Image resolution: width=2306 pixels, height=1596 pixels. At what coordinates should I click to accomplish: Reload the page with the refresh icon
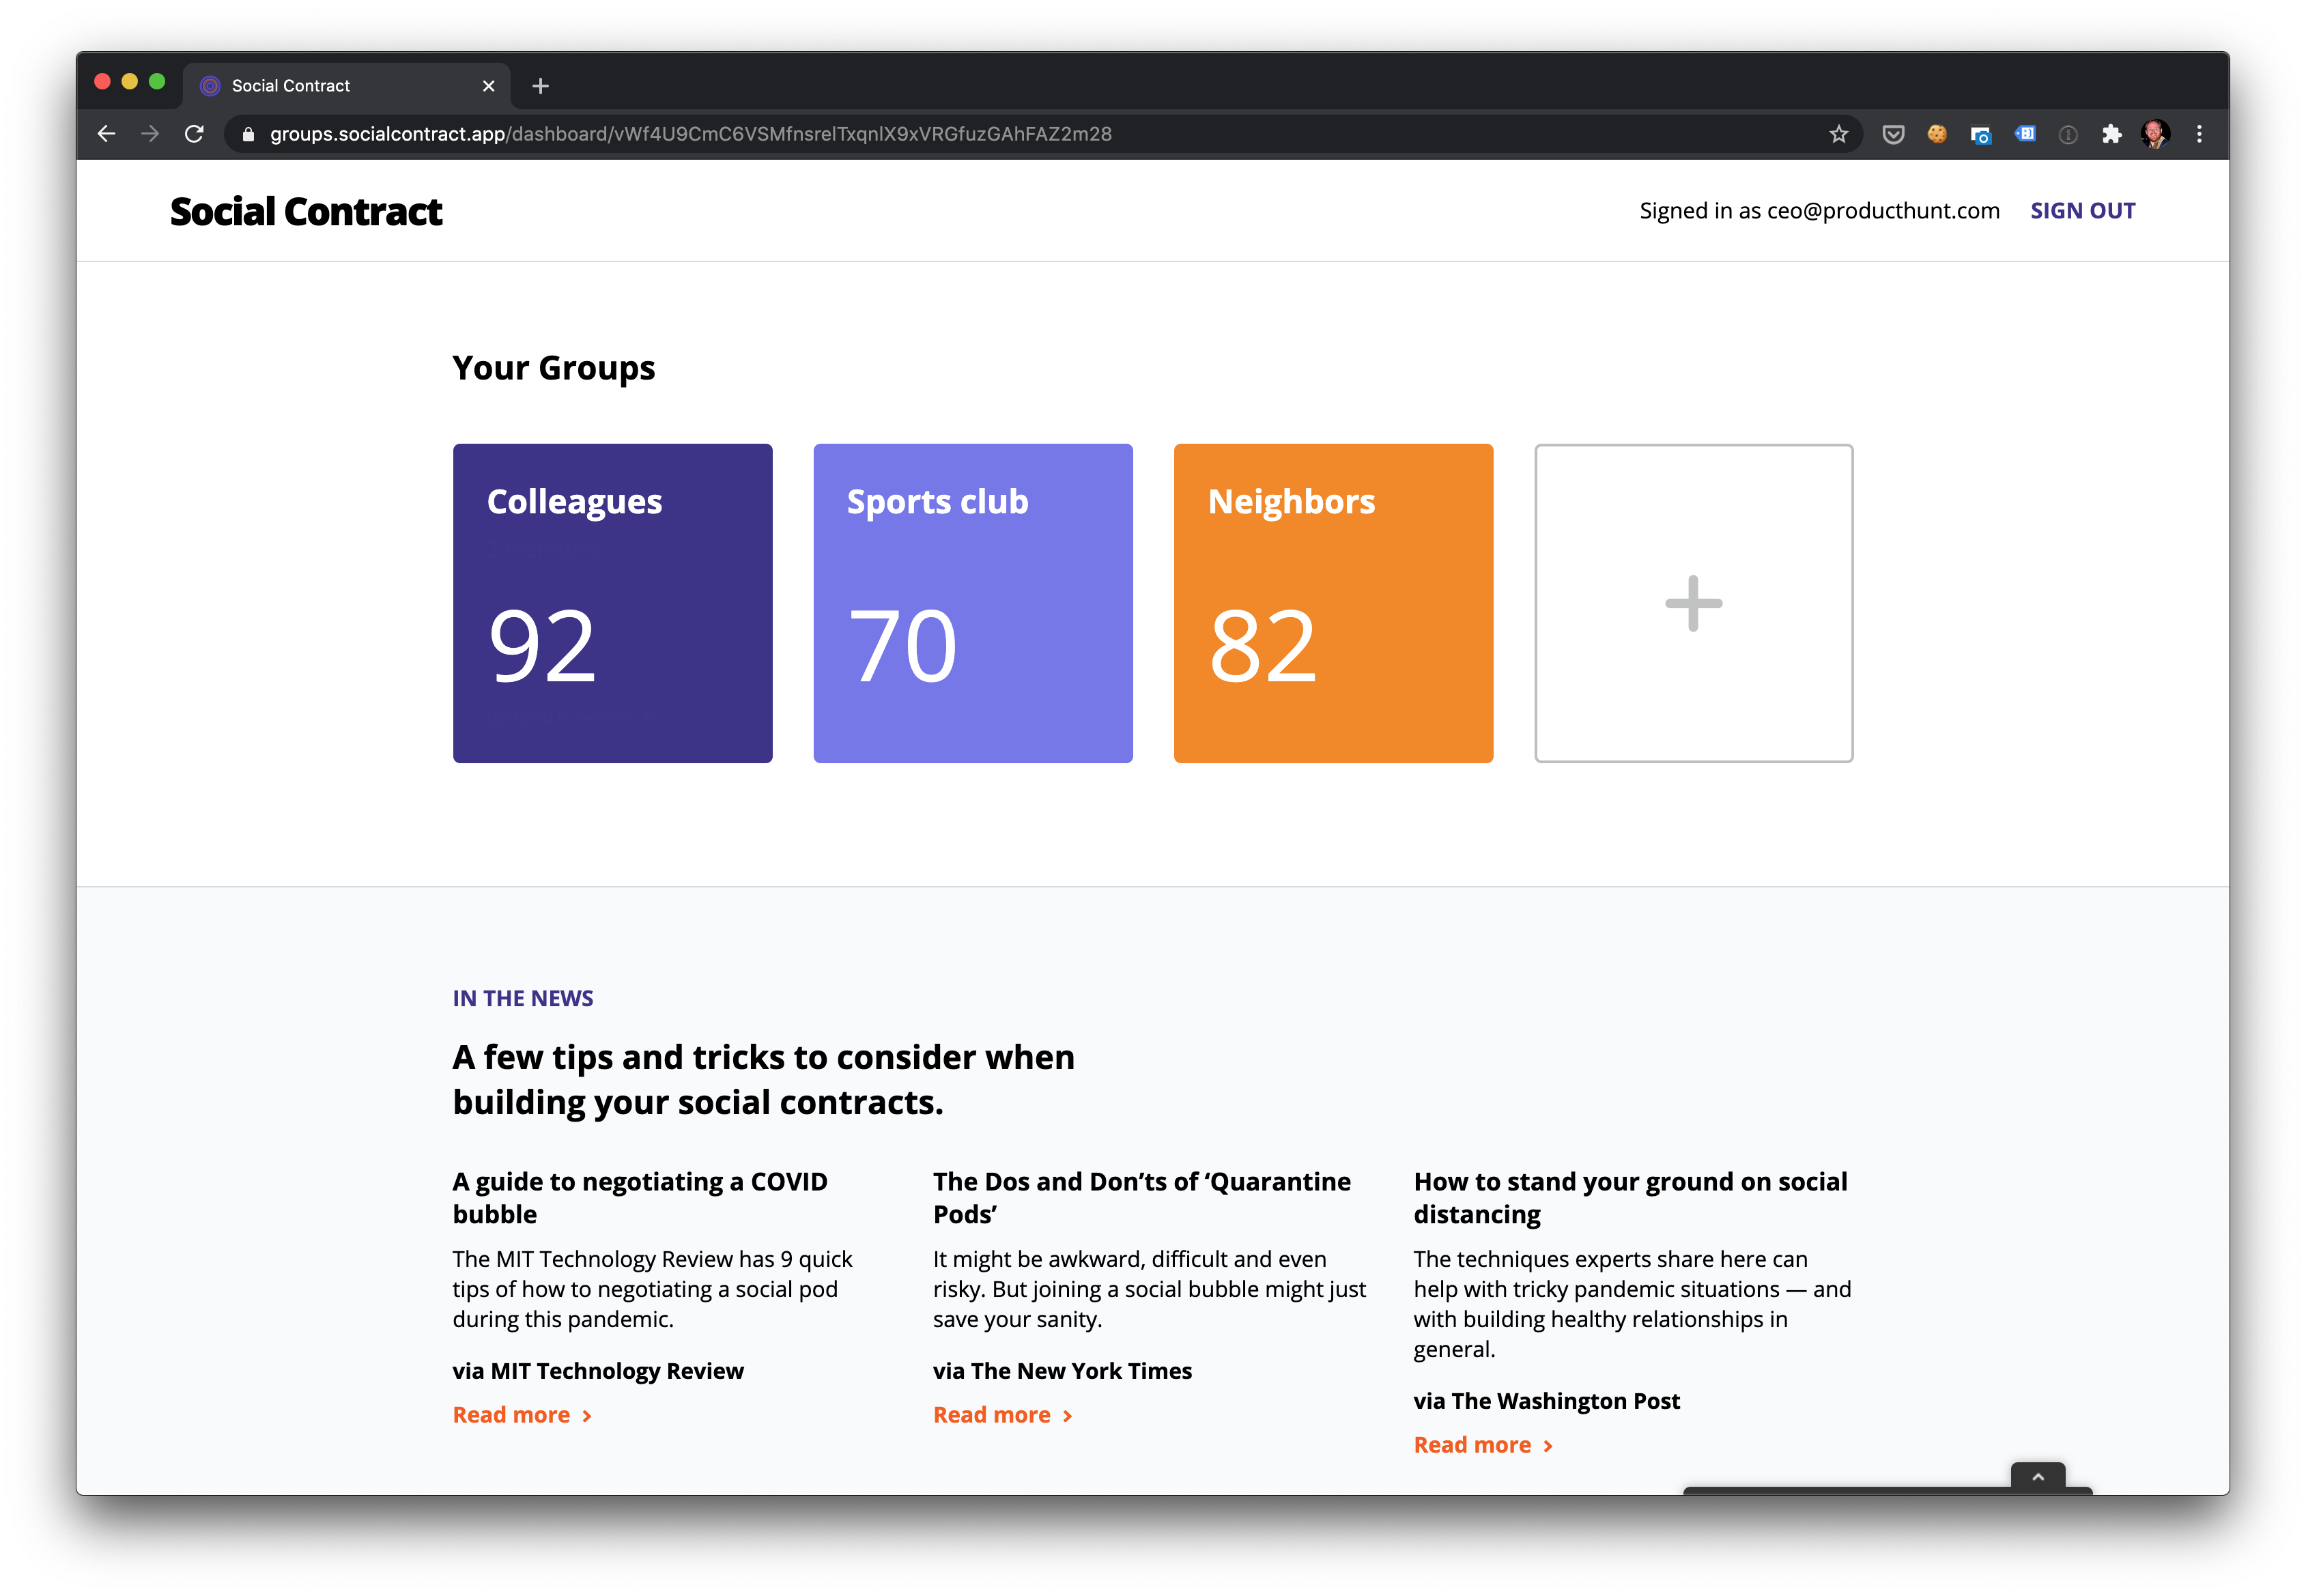(x=194, y=134)
